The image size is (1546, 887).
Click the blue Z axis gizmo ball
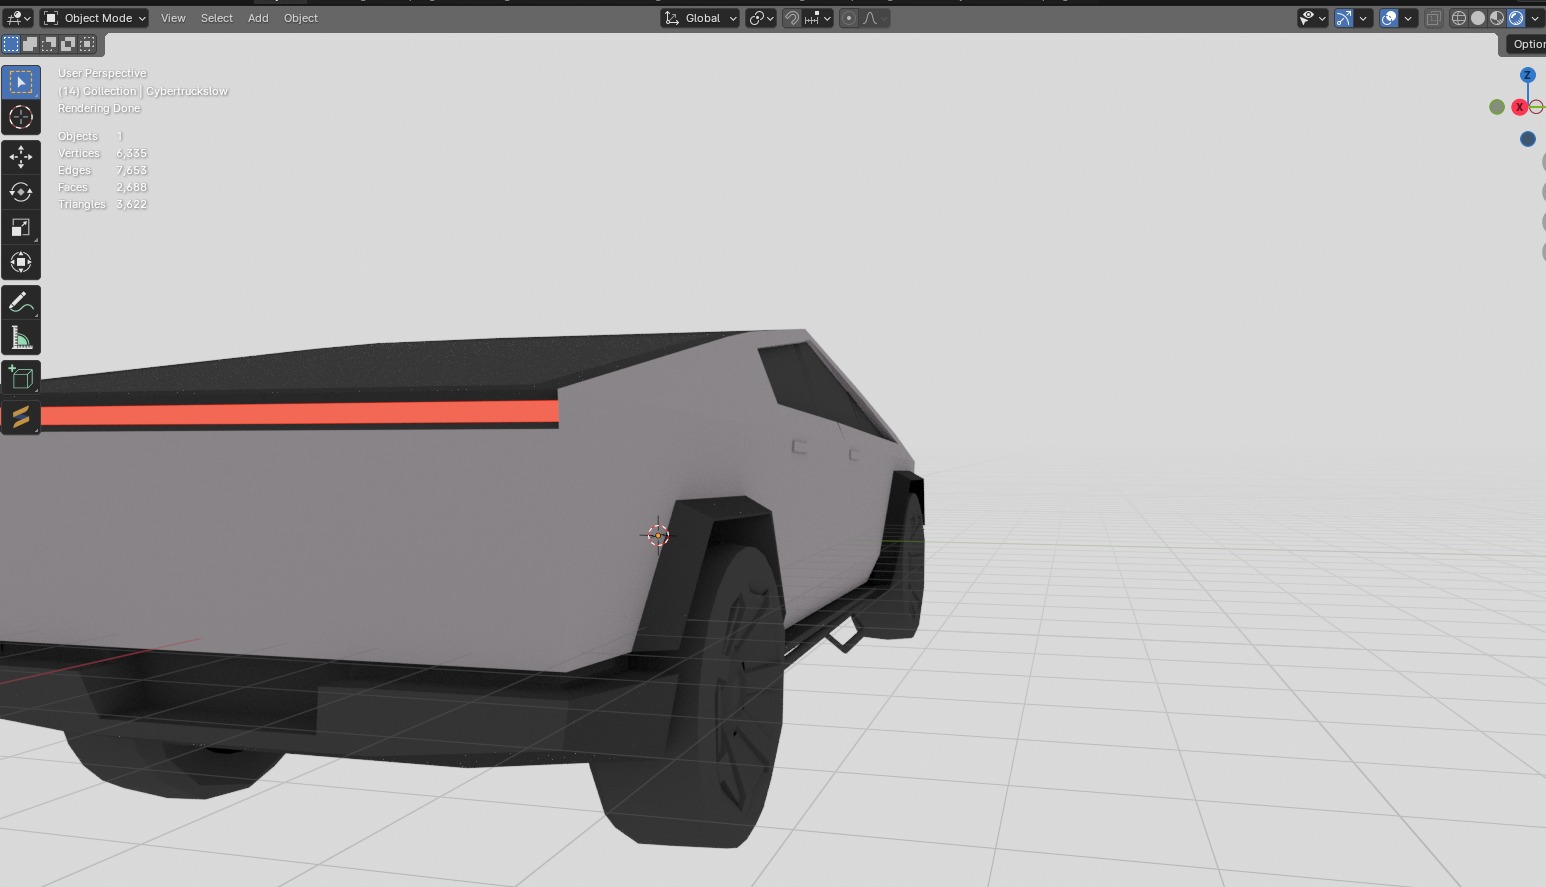click(x=1527, y=75)
